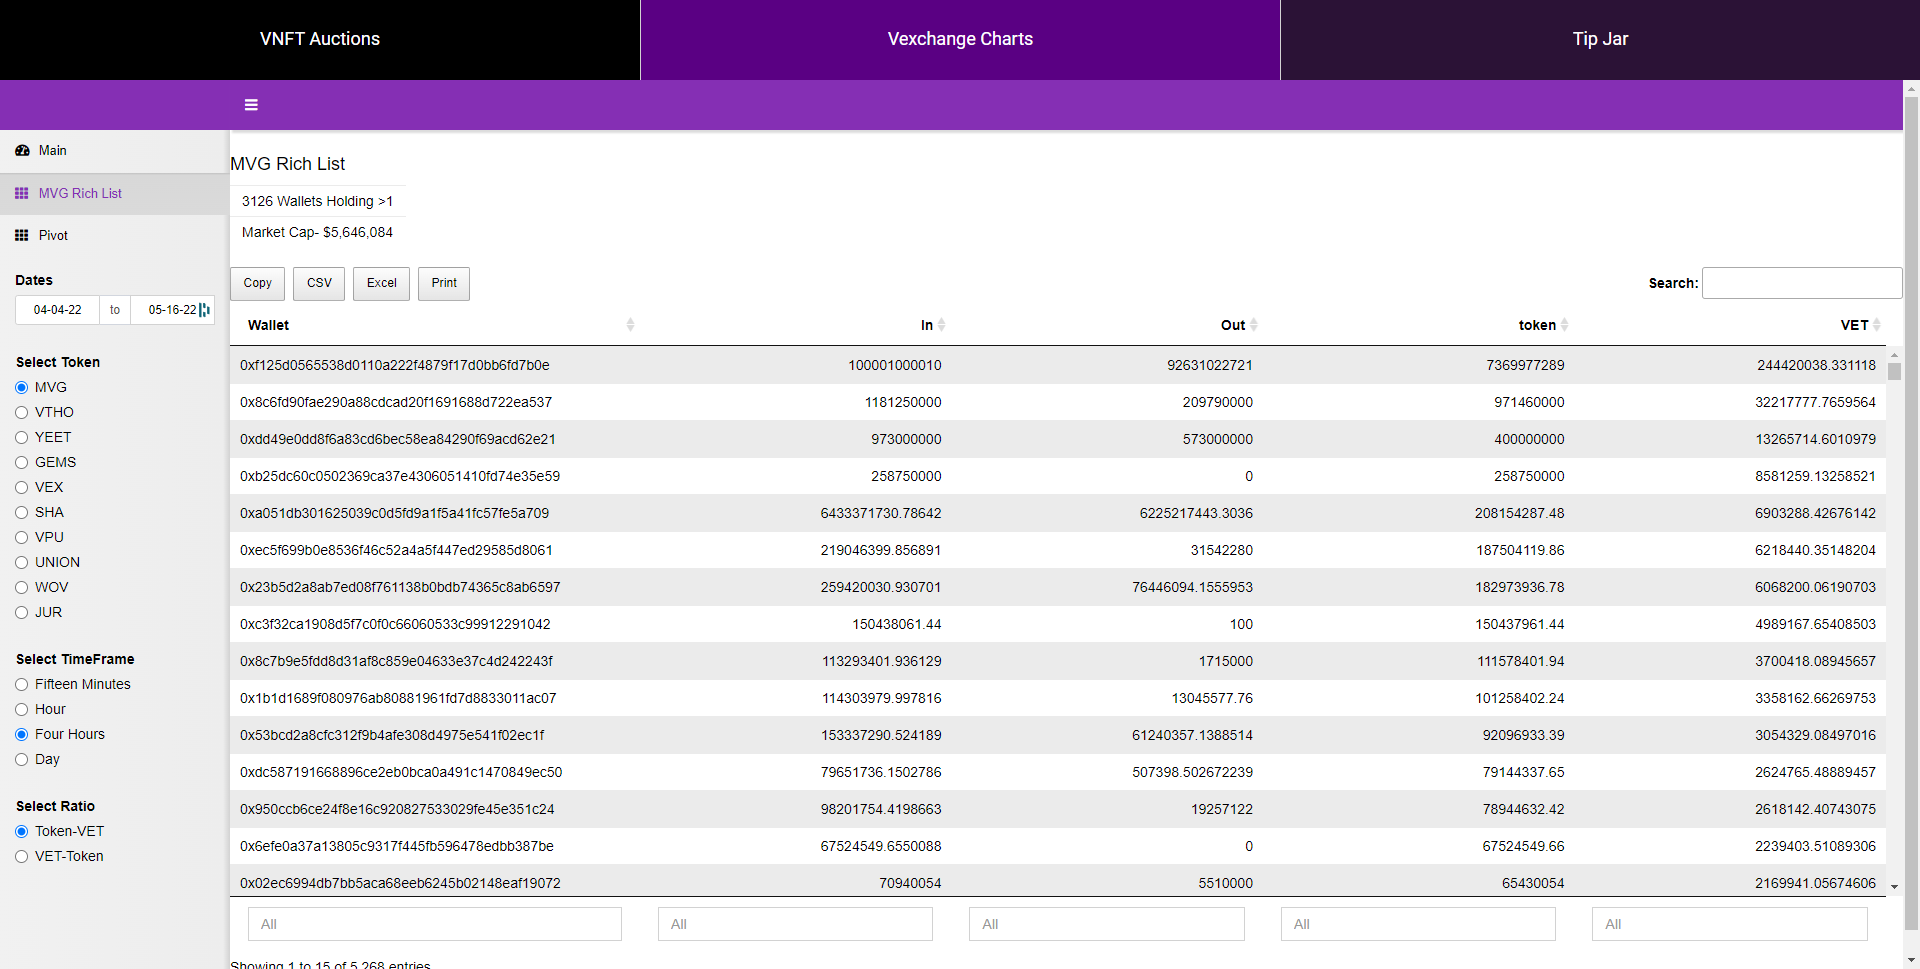1920x969 pixels.
Task: Click the Out column filter field
Action: coord(1107,924)
